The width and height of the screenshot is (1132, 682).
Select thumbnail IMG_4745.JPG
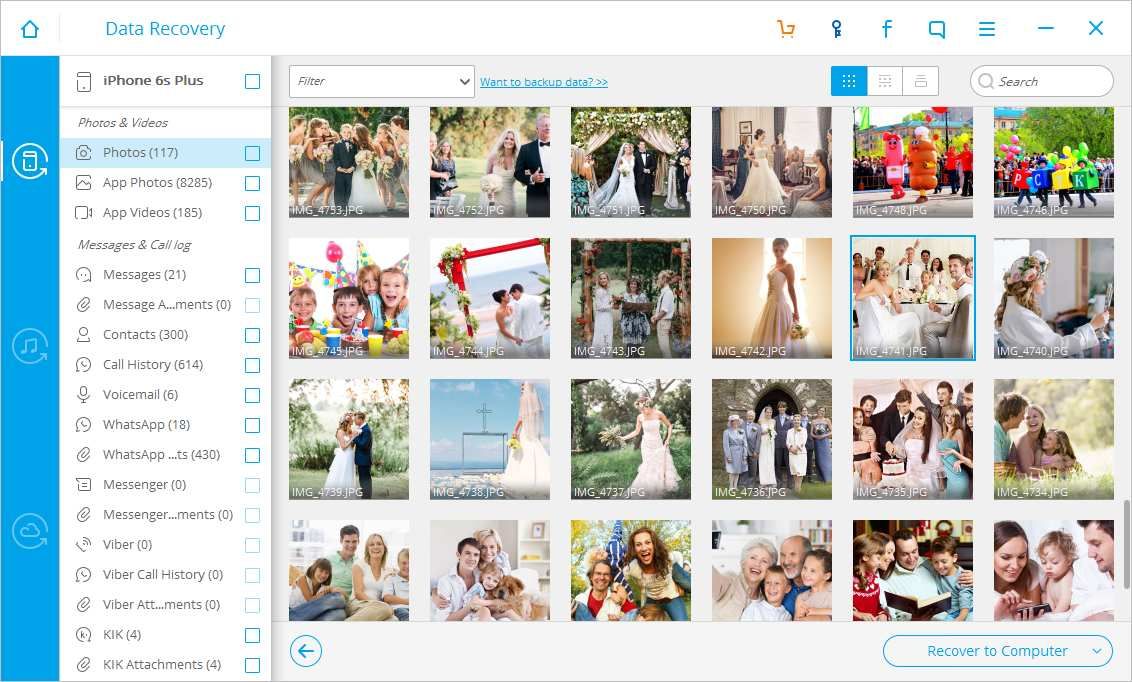click(349, 298)
